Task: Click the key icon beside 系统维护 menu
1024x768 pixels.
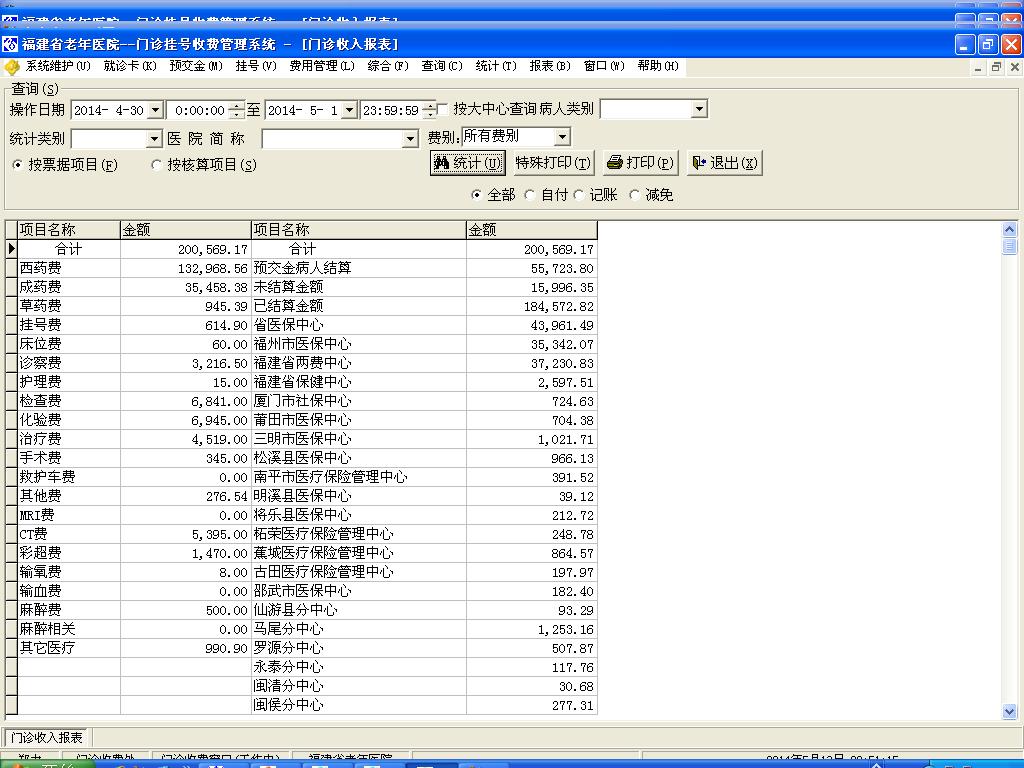Action: [x=12, y=67]
